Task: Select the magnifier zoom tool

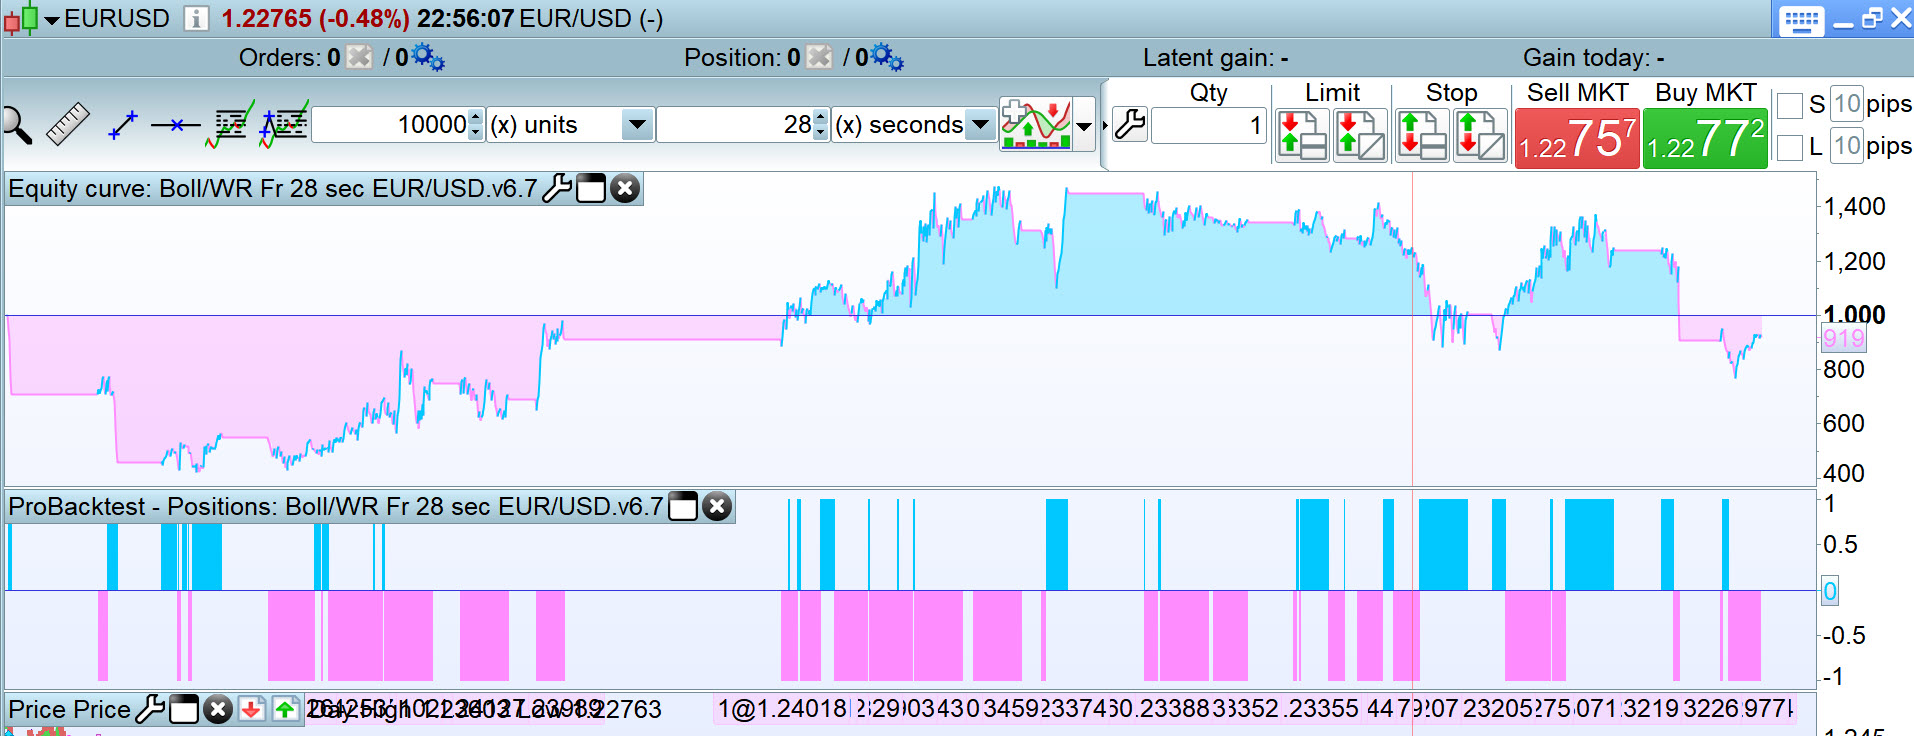Action: pyautogui.click(x=17, y=126)
